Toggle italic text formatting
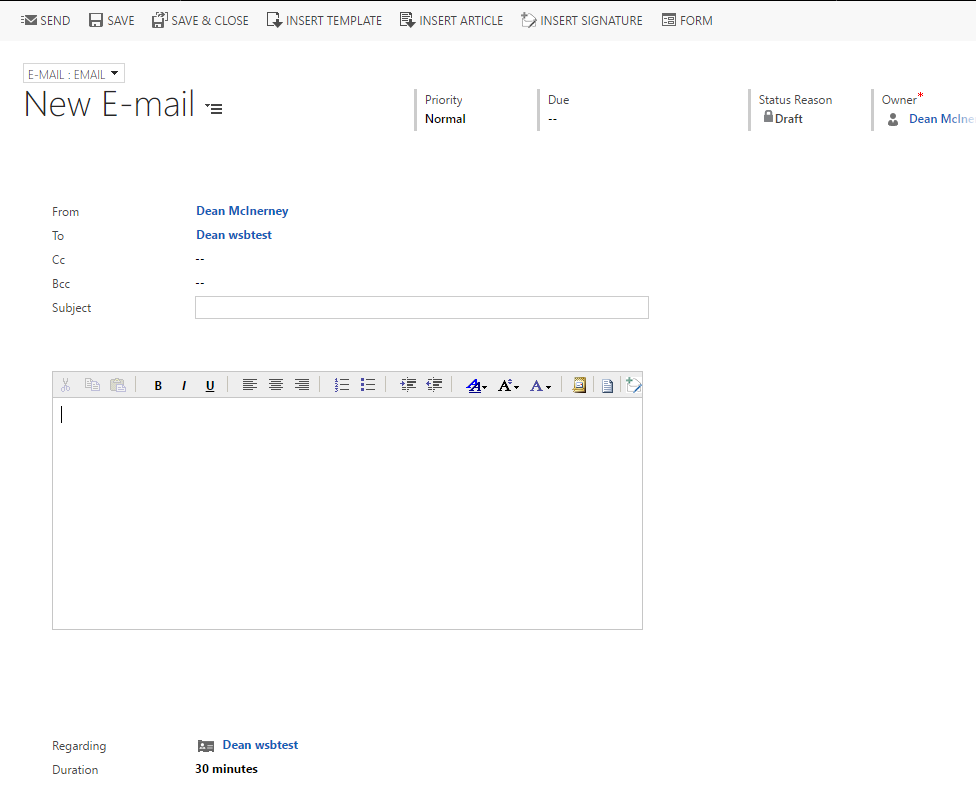976x790 pixels. click(184, 386)
